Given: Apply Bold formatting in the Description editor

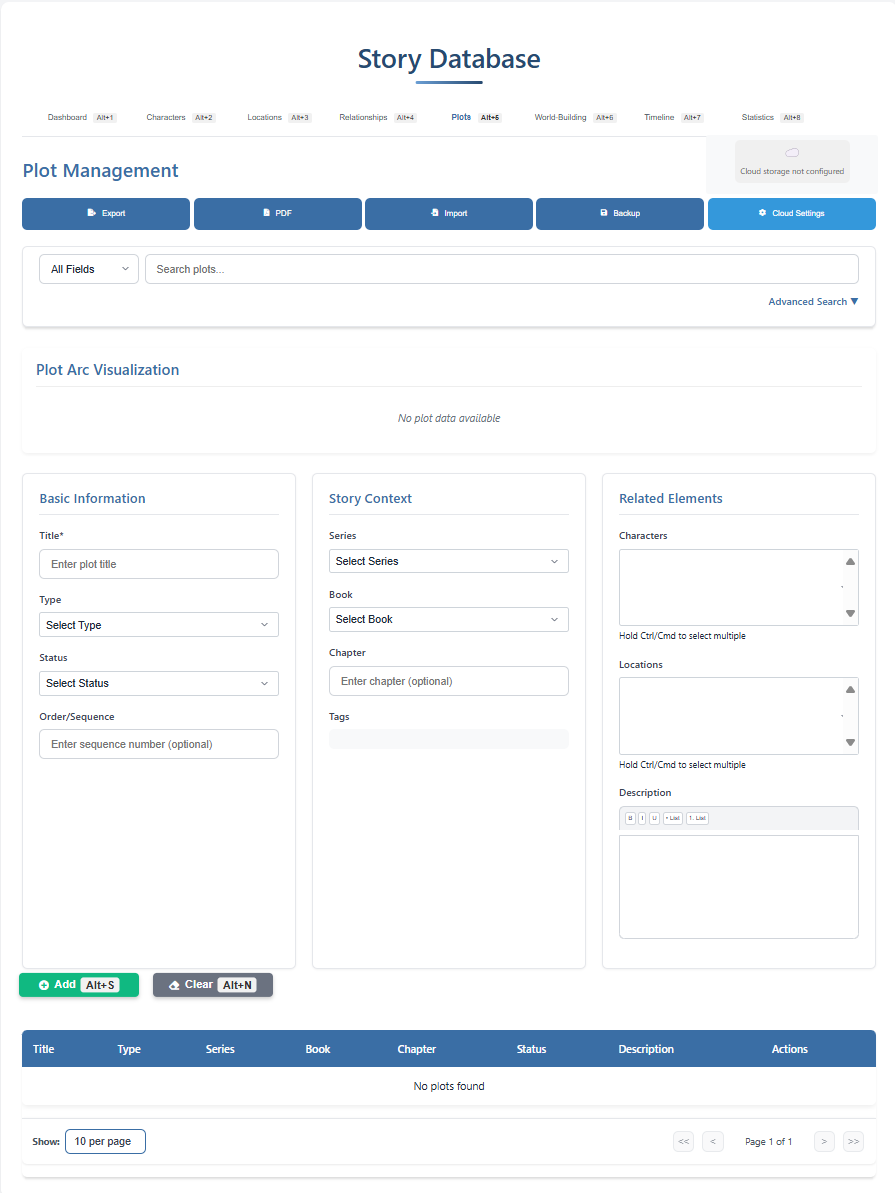Looking at the screenshot, I should 631,818.
